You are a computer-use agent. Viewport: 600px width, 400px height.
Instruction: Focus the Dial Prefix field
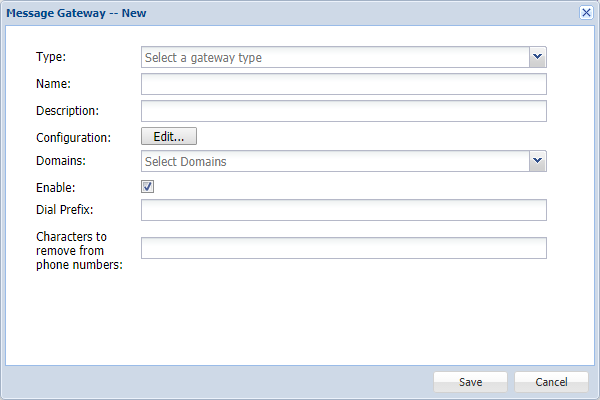coord(343,209)
